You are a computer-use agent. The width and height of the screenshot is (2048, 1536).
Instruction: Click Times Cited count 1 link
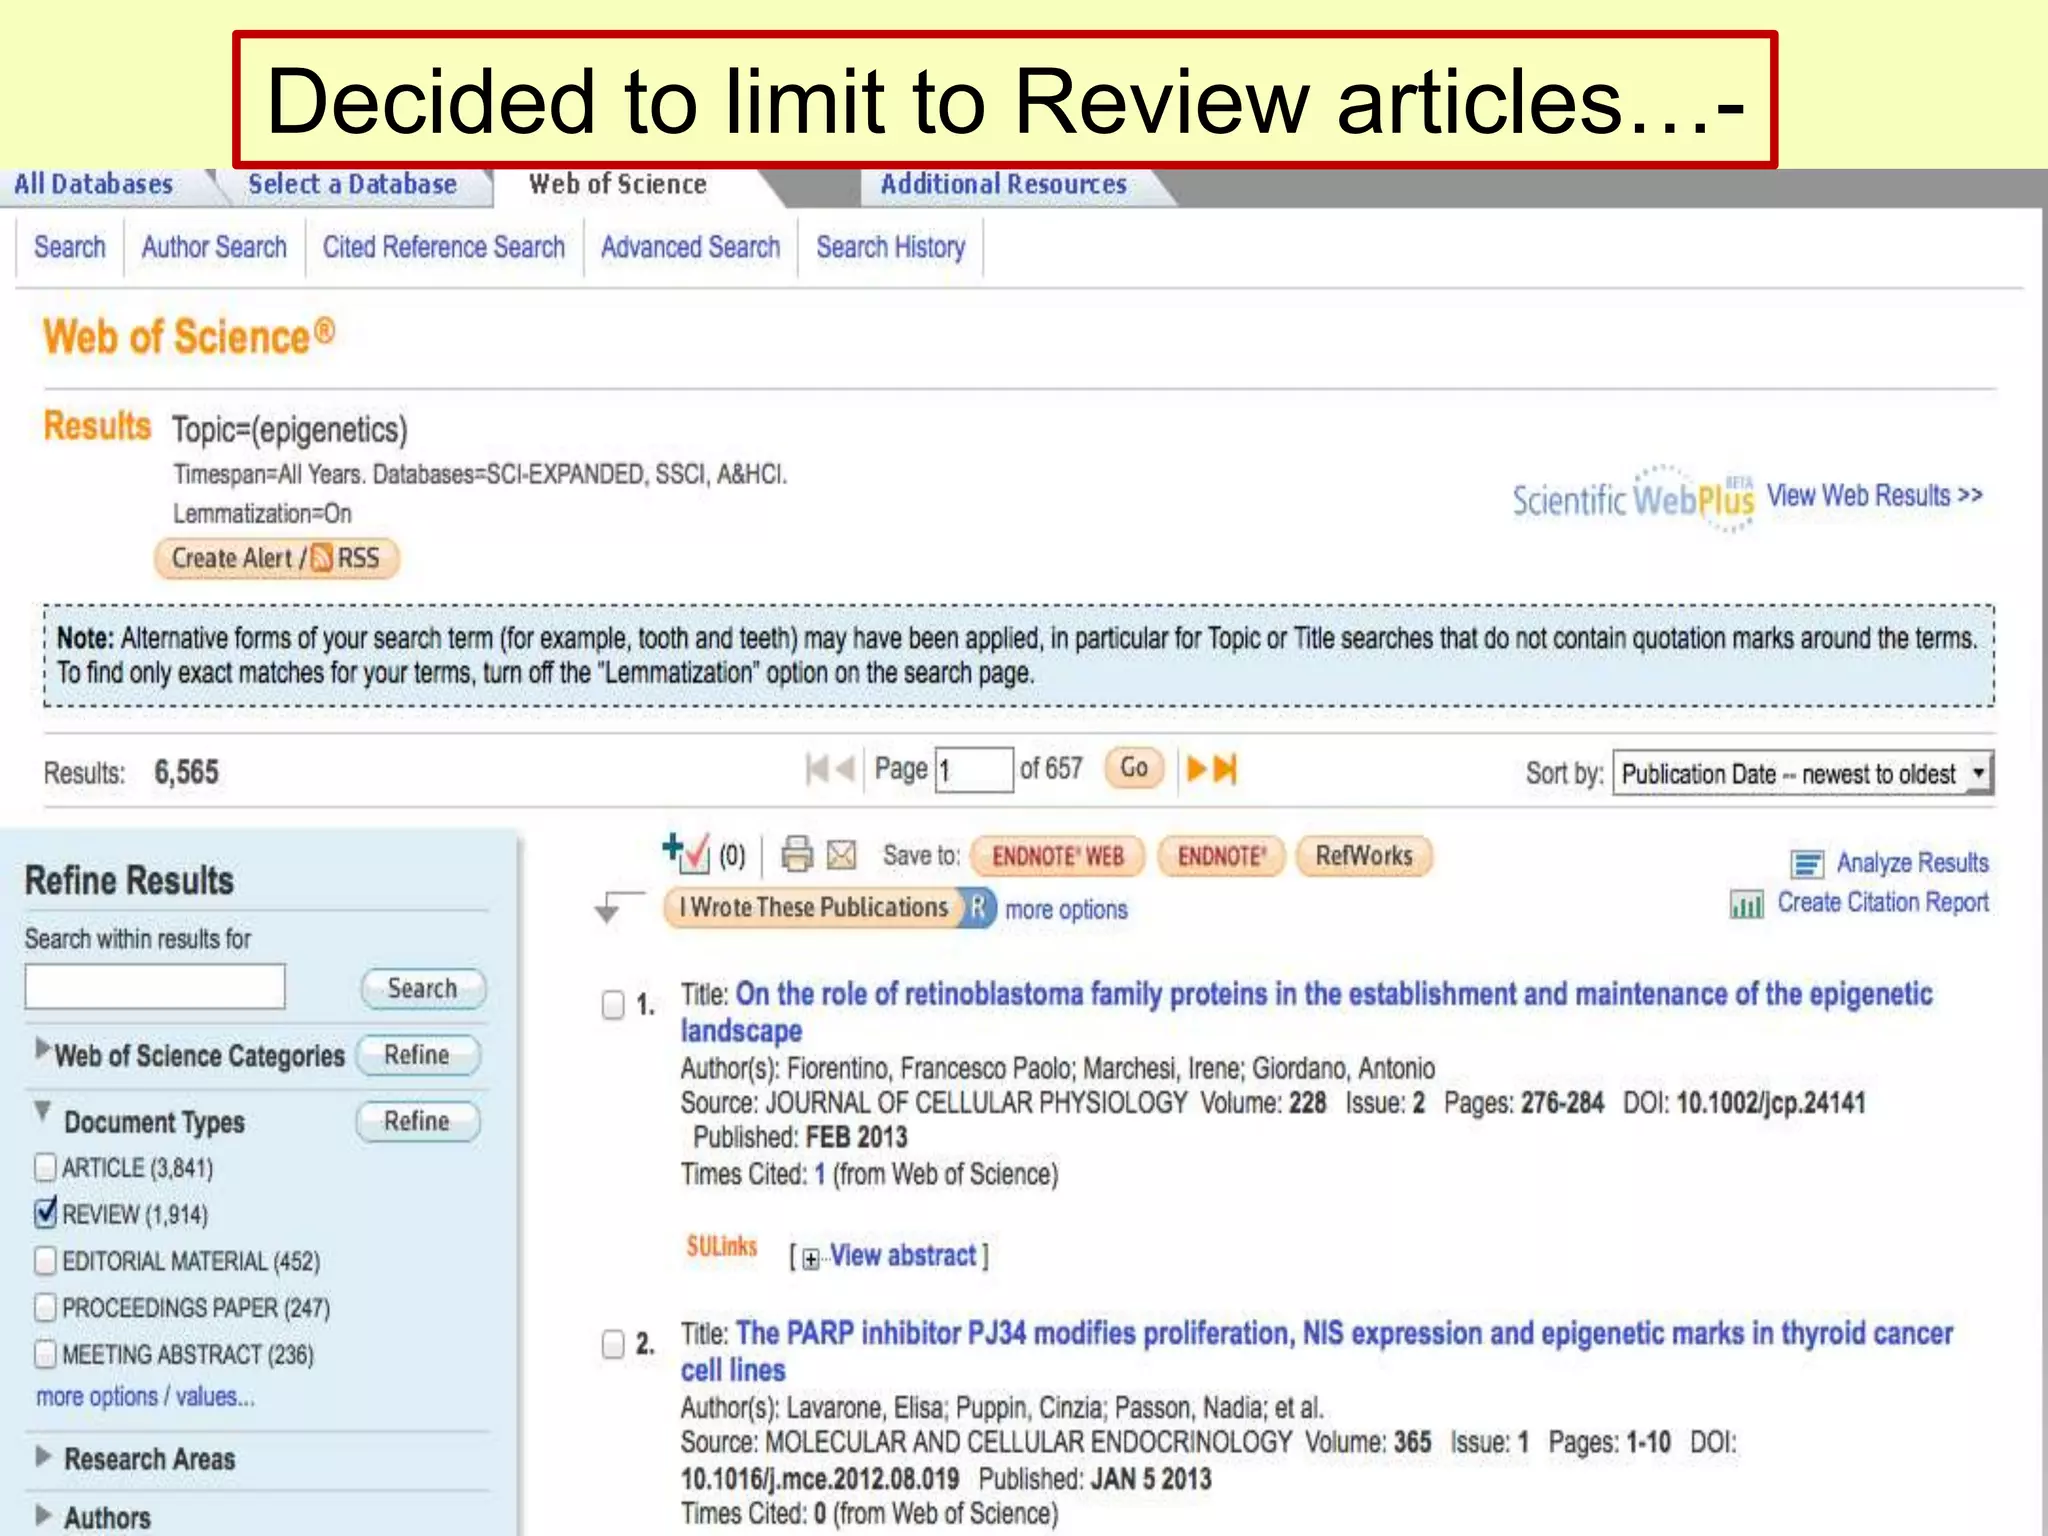(x=819, y=1174)
